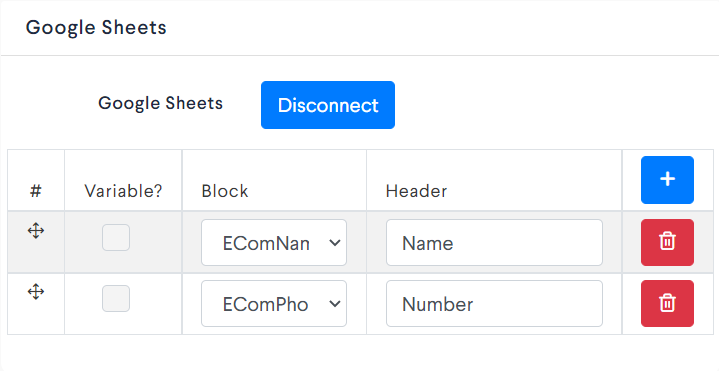Enable Variable checkbox in the Number row
This screenshot has width=719, height=371.
click(116, 299)
